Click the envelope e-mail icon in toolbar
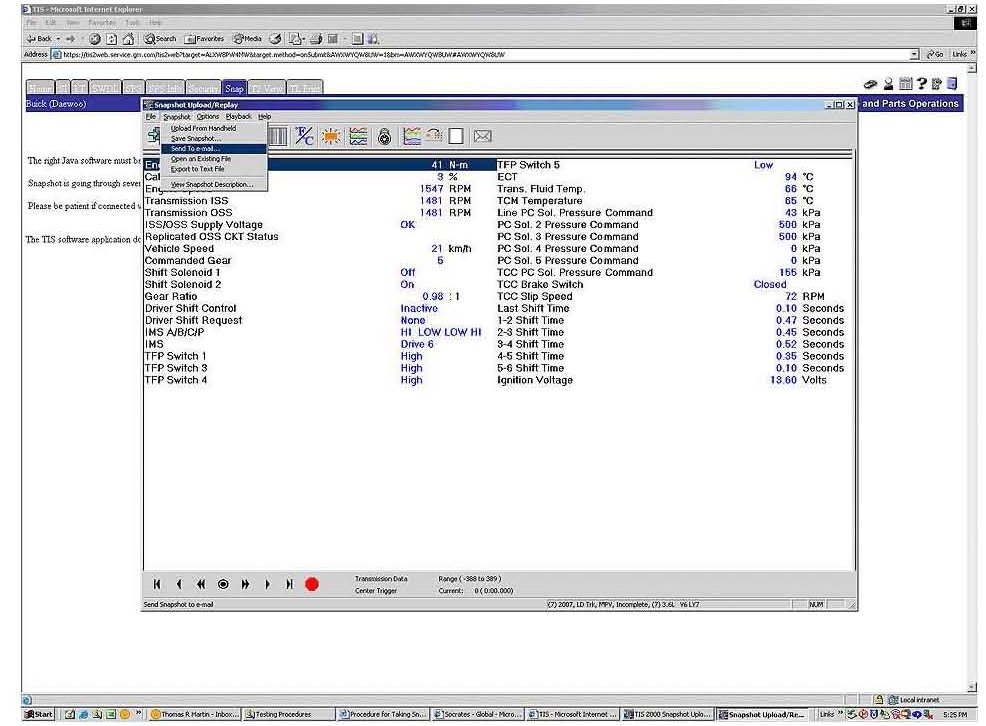986x726 pixels. (483, 137)
